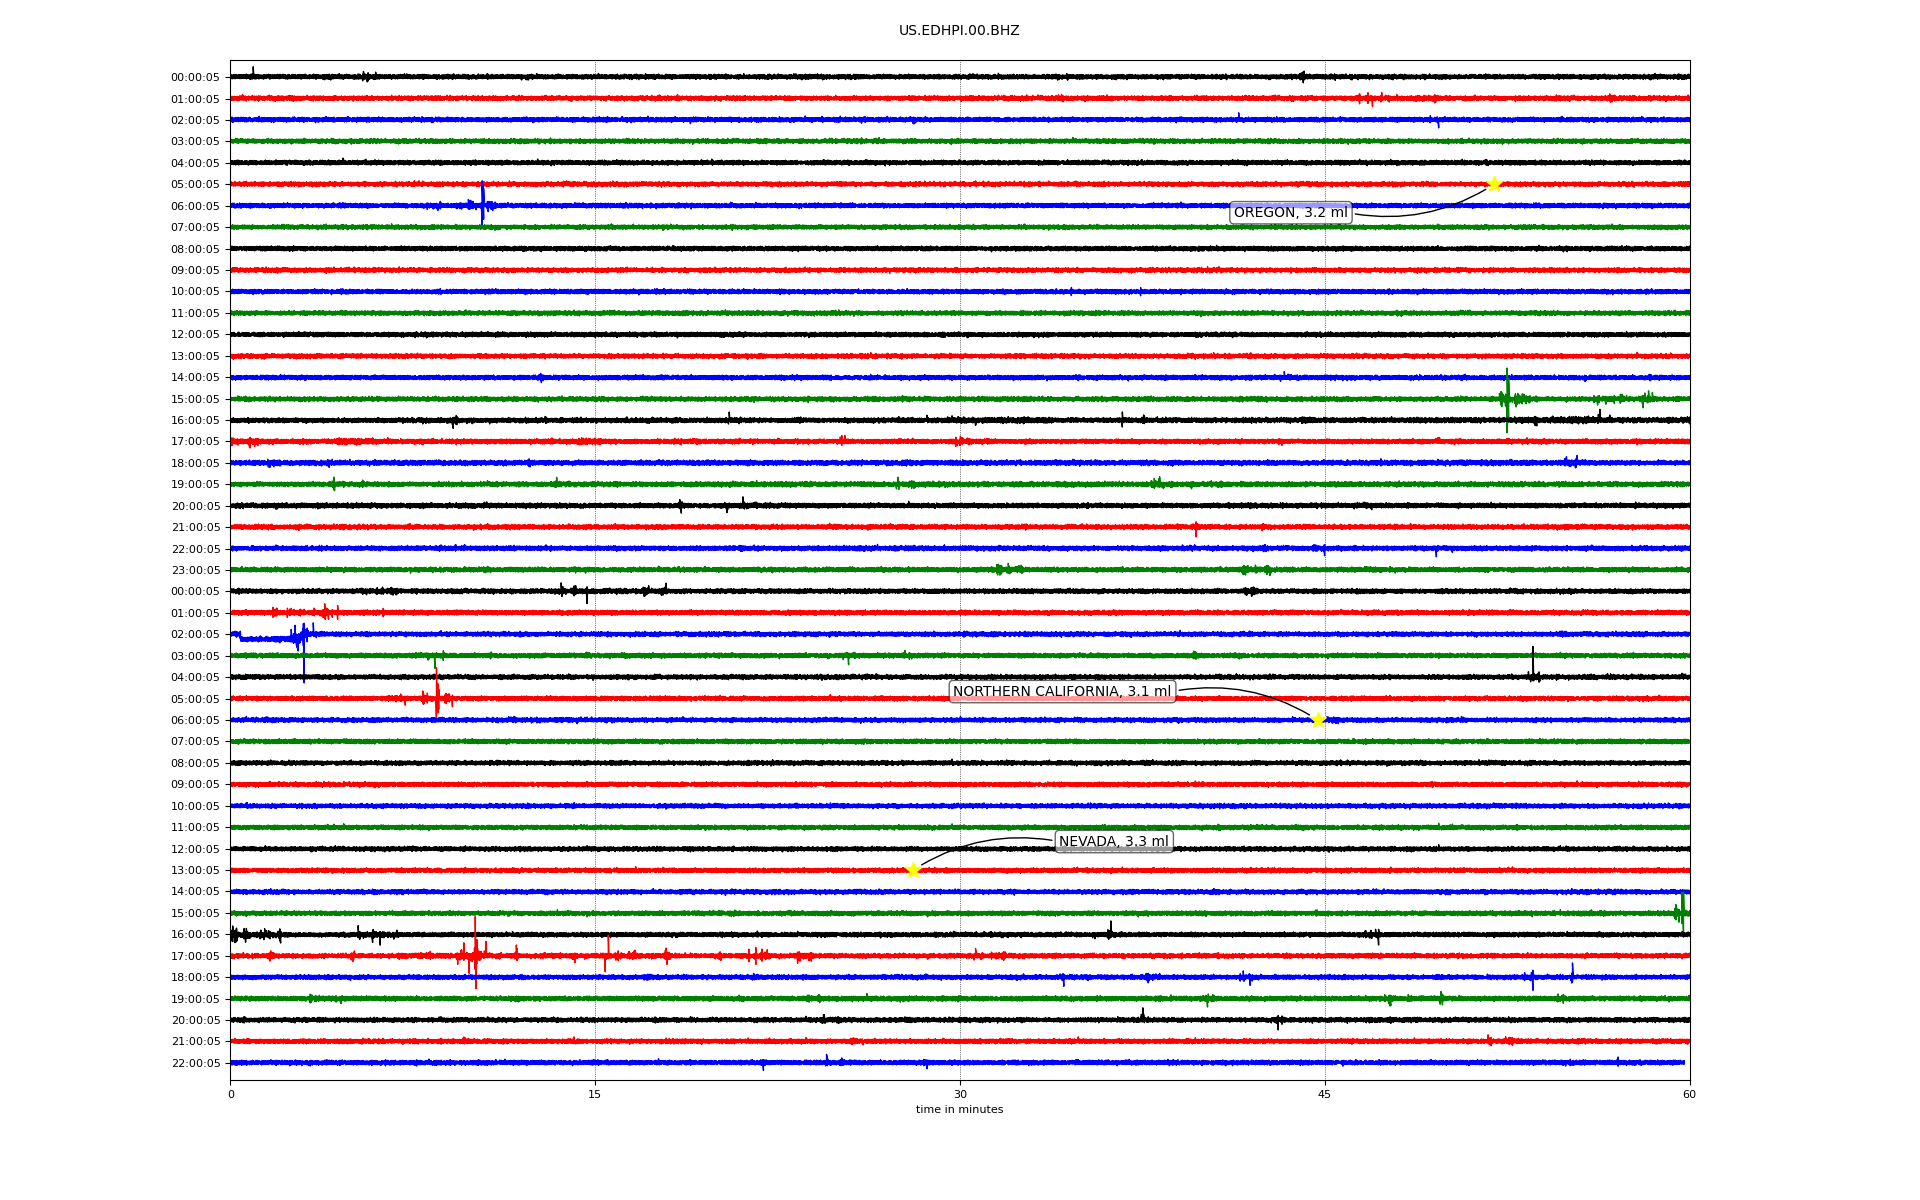Click the tall green spike on the first 15:00:05 trace
1920x1200 pixels.
(x=1507, y=398)
